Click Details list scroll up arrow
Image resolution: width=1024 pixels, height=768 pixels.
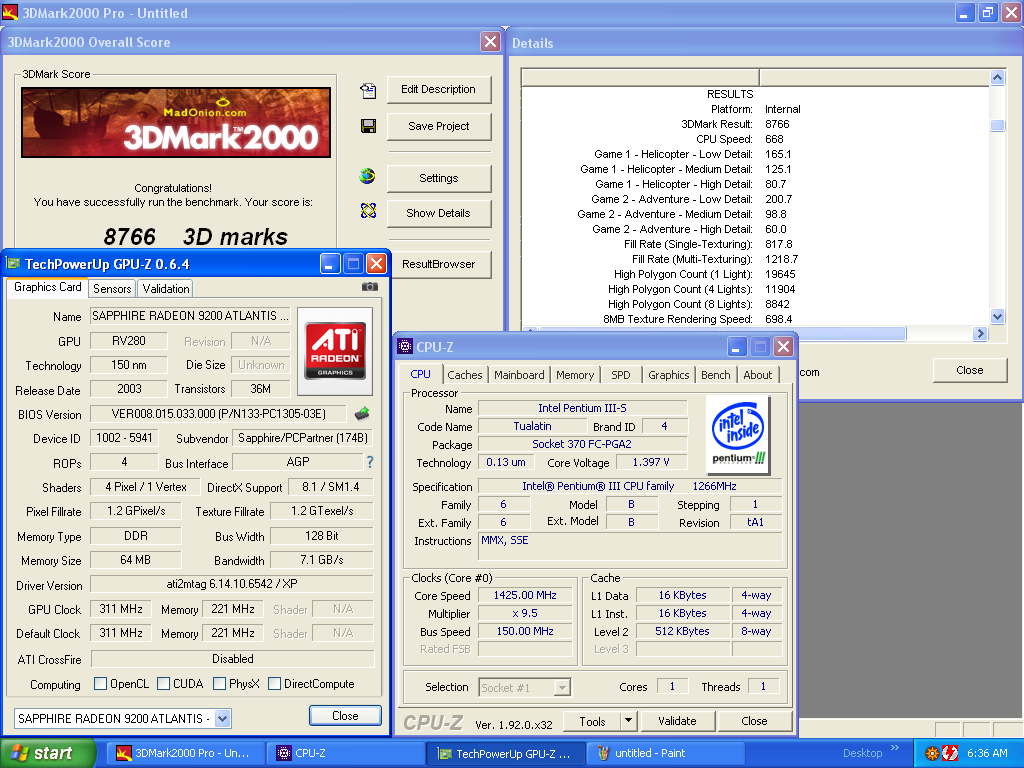pyautogui.click(x=997, y=77)
